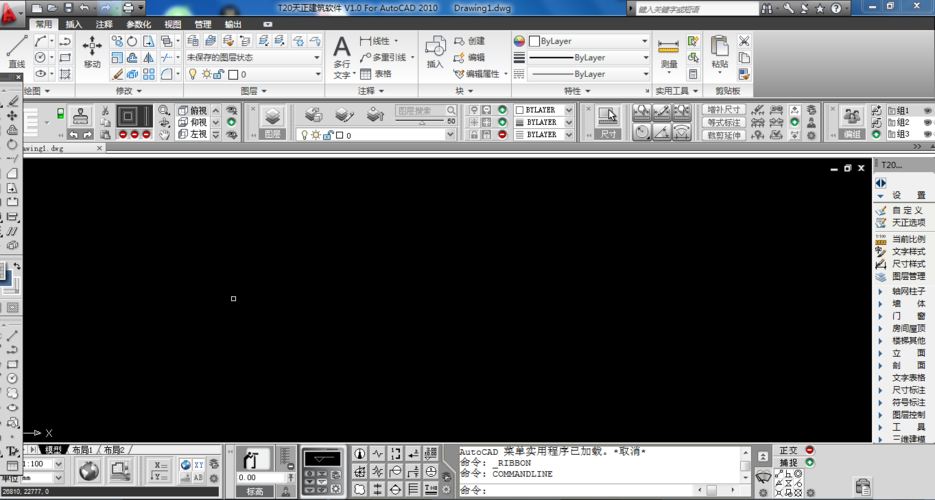Open the ByLayer linetype dropdown in 特性 panel

(589, 74)
